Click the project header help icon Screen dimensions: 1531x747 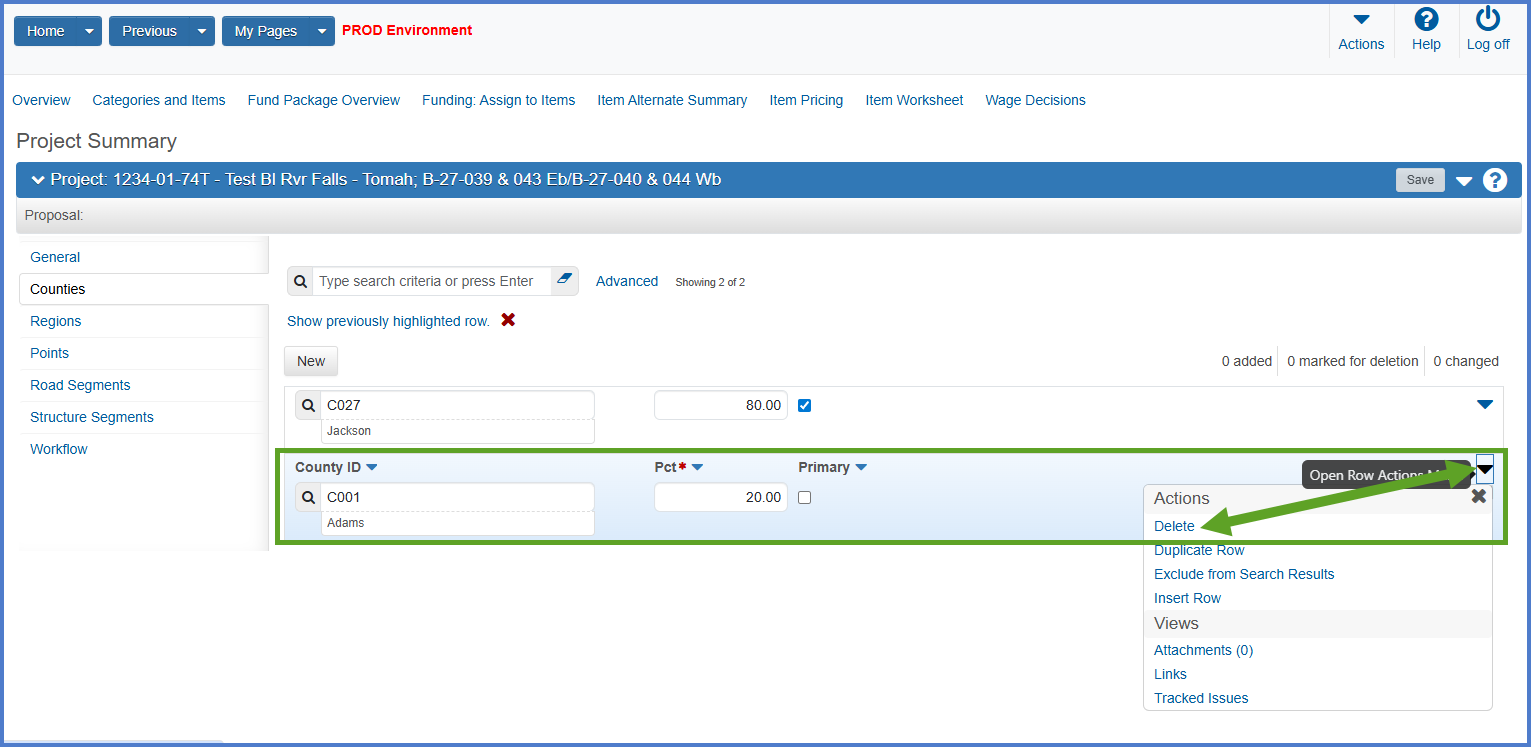1494,180
